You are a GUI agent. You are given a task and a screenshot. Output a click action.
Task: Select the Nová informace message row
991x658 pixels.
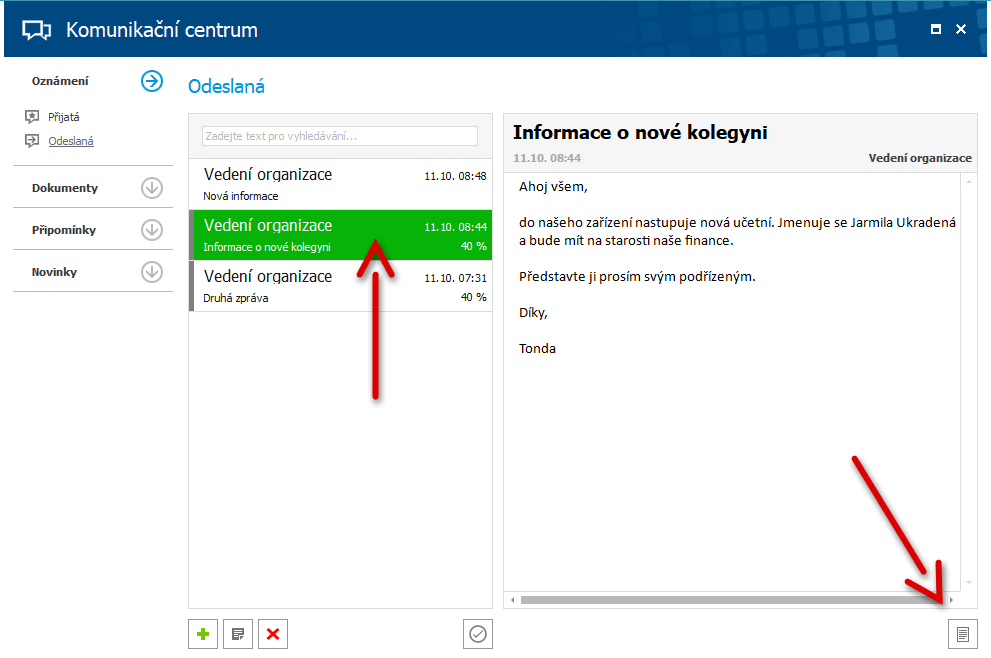tap(341, 184)
